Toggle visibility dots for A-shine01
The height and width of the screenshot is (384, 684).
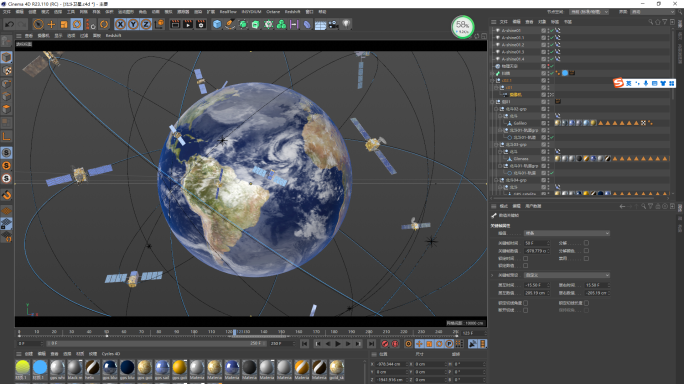point(548,31)
